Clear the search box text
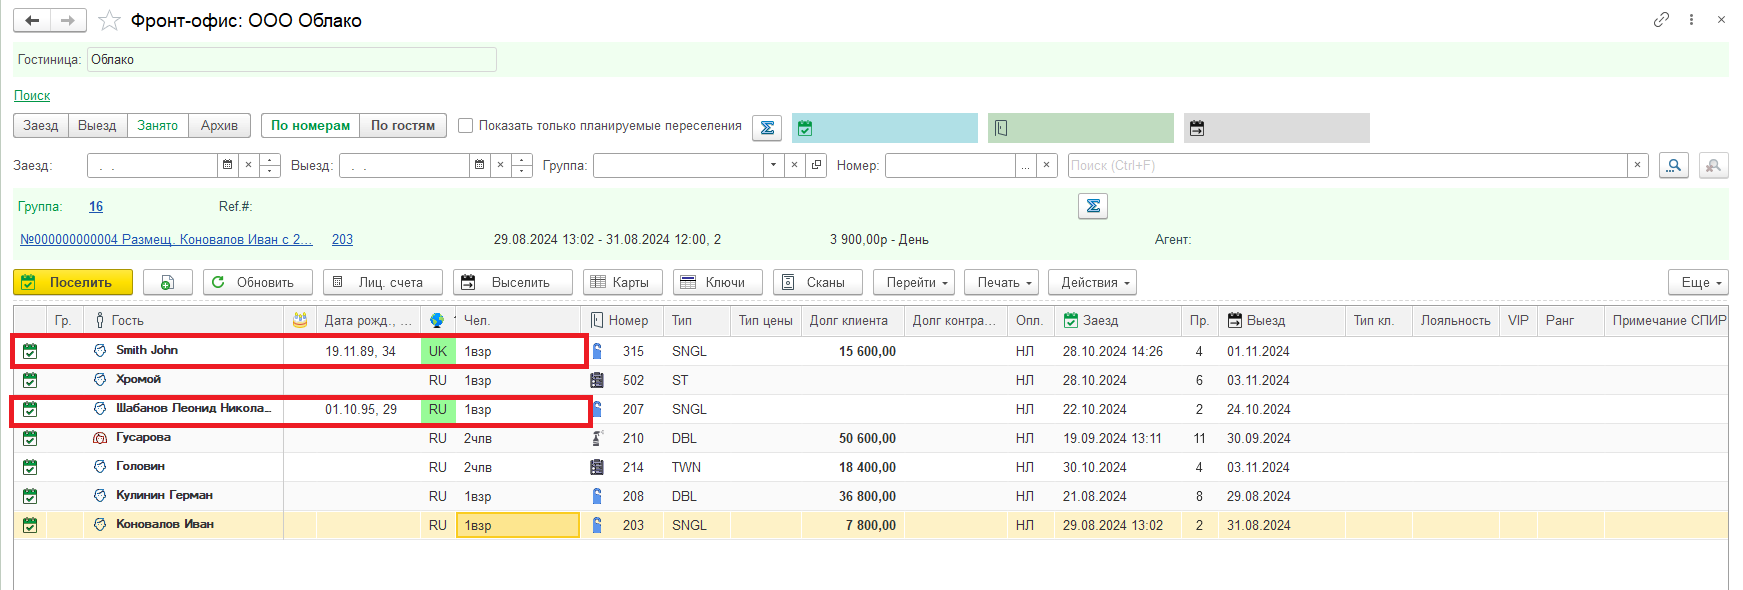The image size is (1743, 590). pyautogui.click(x=1637, y=165)
